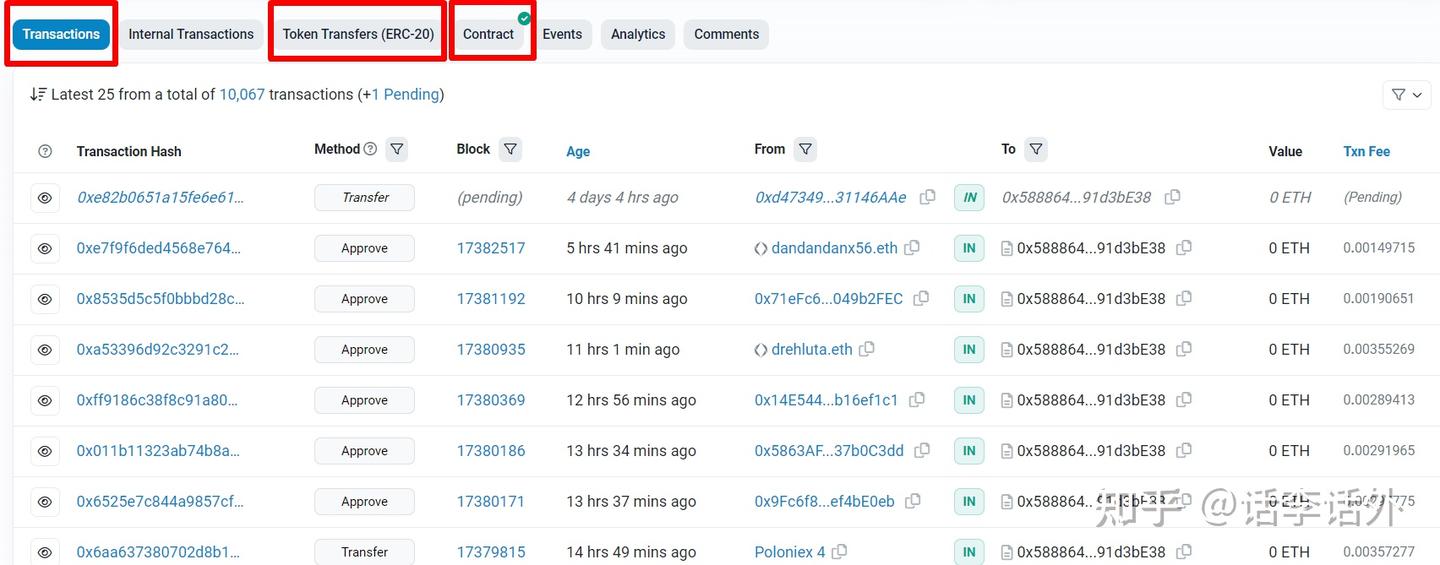Open transaction hash 0x6aa637380702d8b1
The image size is (1440, 565).
(158, 552)
